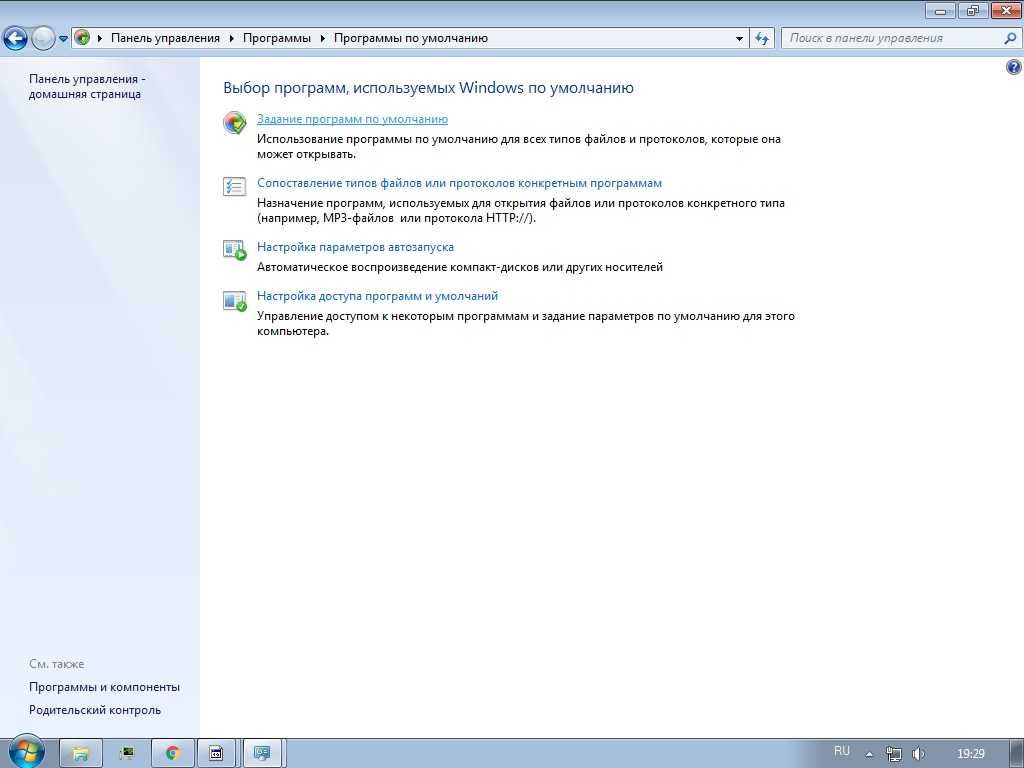Open Google Chrome from the taskbar

tap(172, 753)
